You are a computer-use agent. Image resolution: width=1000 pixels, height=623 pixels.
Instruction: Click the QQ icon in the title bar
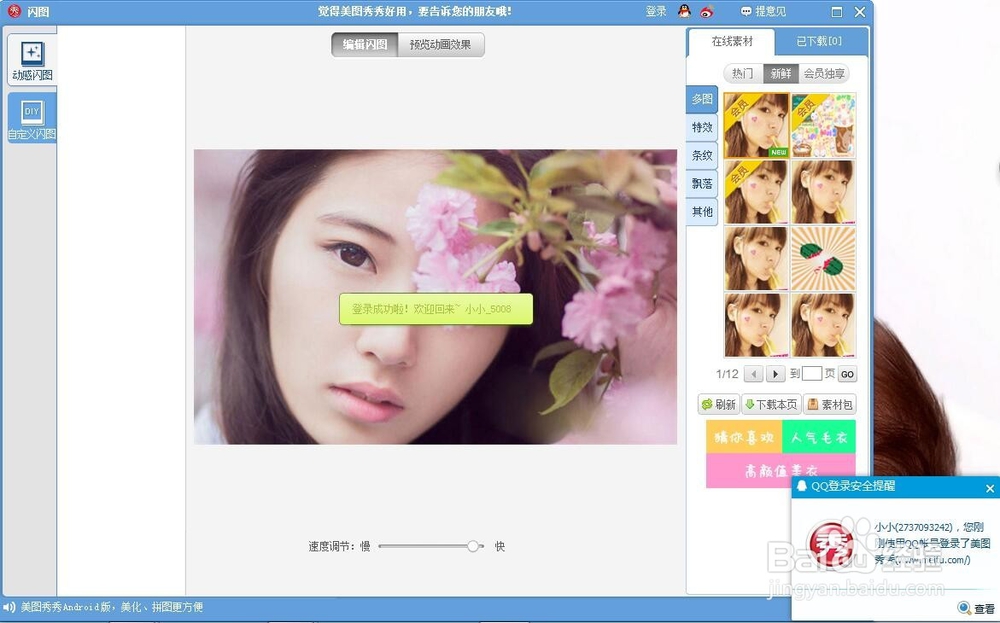tap(684, 11)
